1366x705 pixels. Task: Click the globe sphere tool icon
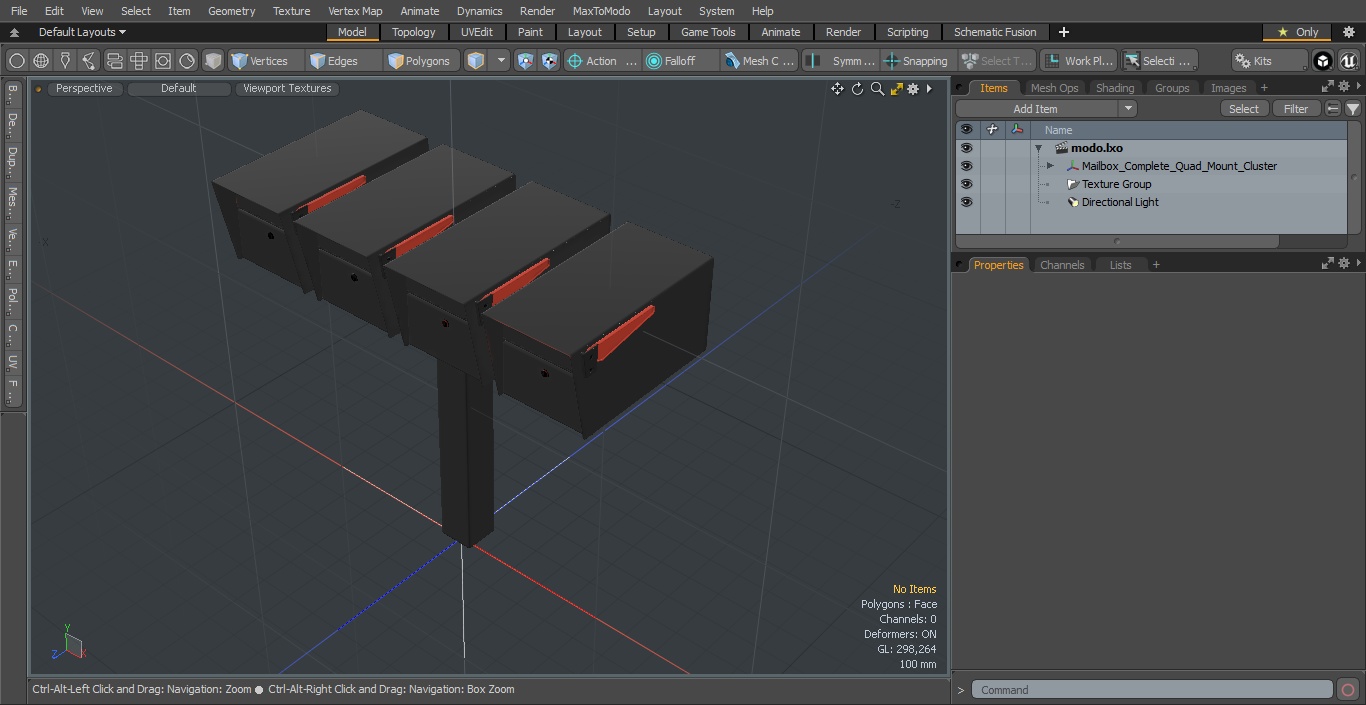coord(41,61)
